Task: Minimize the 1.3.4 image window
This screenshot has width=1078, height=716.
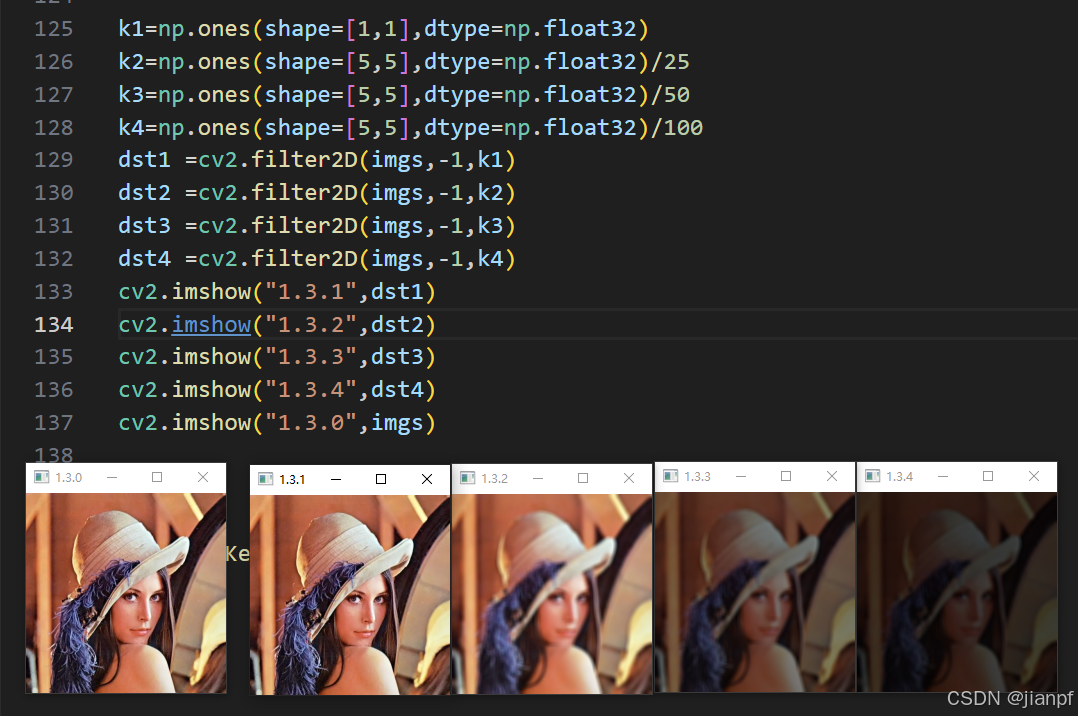Action: coord(943,476)
